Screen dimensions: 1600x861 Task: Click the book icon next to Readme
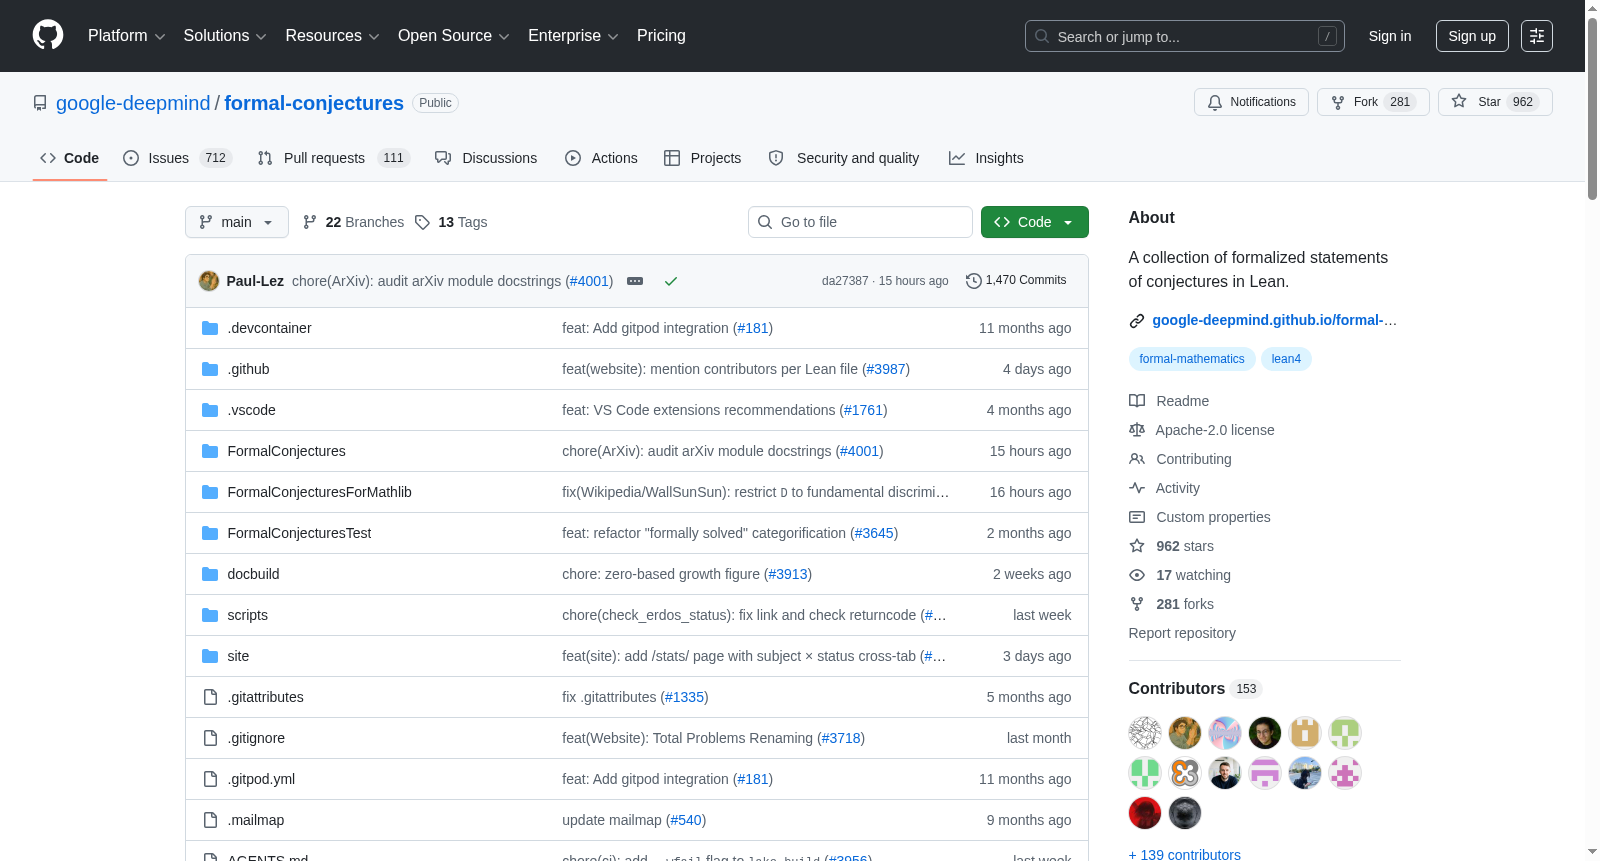click(1137, 401)
